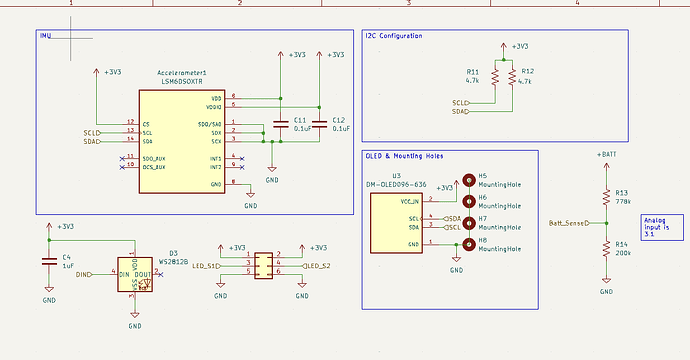Select the six-pin connector symbol
The image size is (690, 360).
(x=264, y=265)
